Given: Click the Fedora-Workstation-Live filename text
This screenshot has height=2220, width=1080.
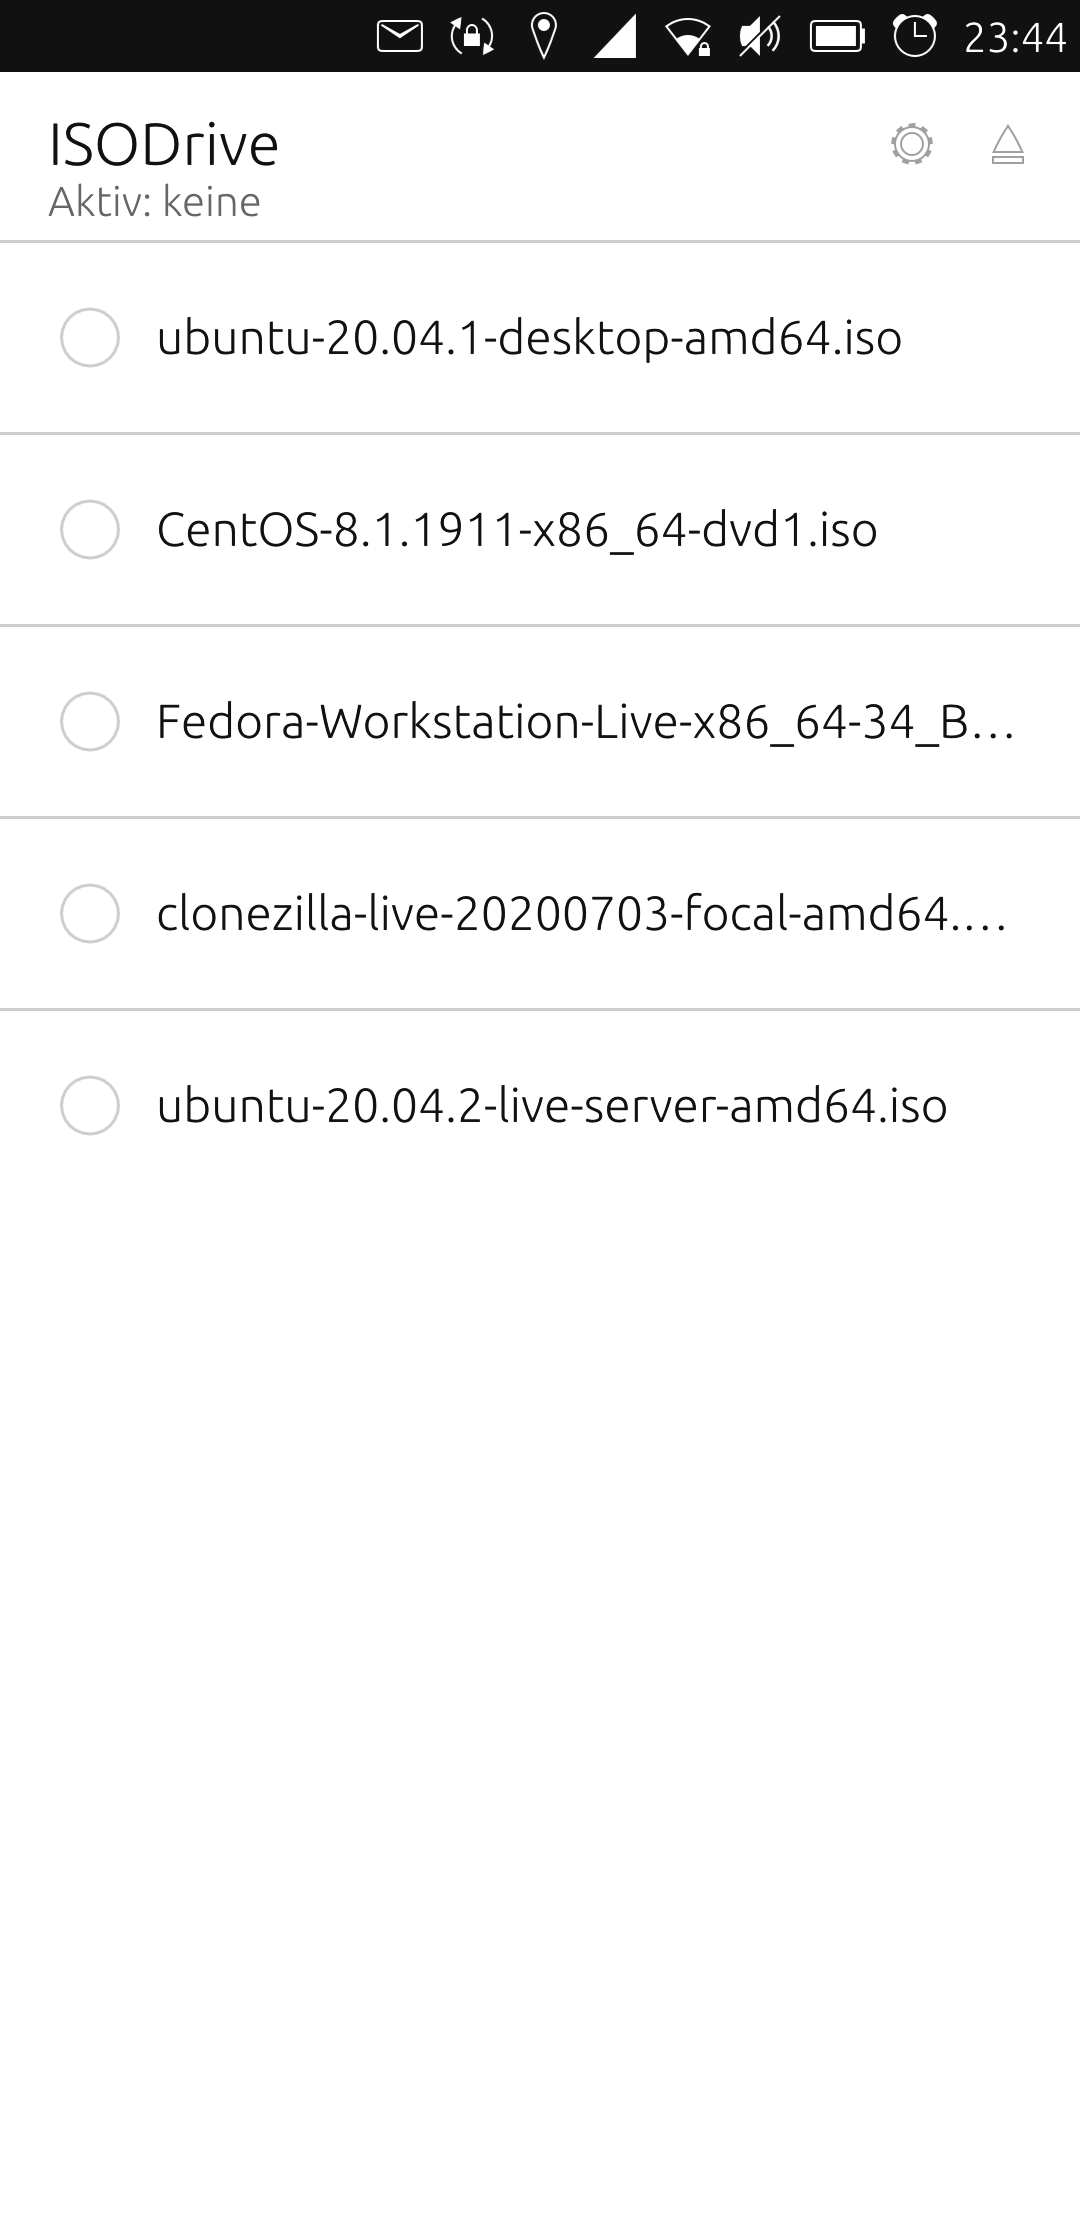Looking at the screenshot, I should (x=585, y=722).
